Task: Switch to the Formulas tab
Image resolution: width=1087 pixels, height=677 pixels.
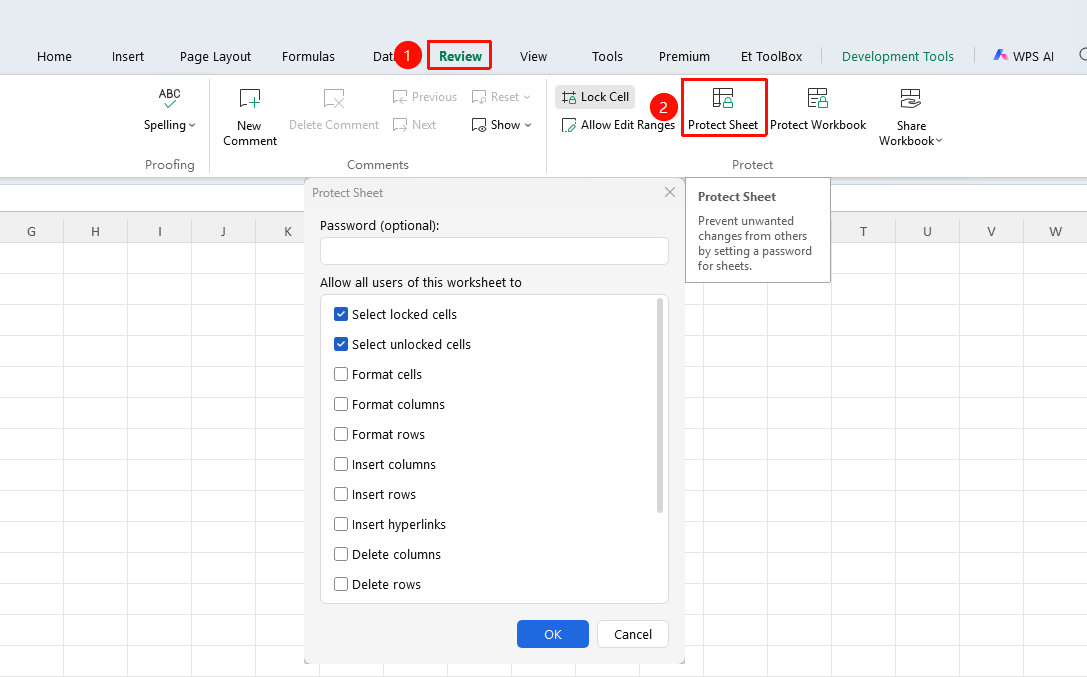Action: tap(308, 56)
